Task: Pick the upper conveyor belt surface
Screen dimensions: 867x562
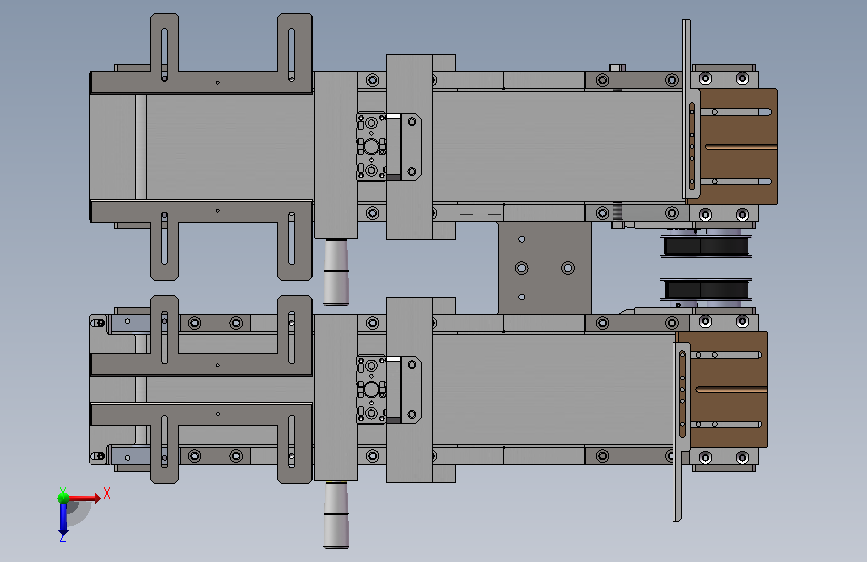Action: (x=557, y=147)
